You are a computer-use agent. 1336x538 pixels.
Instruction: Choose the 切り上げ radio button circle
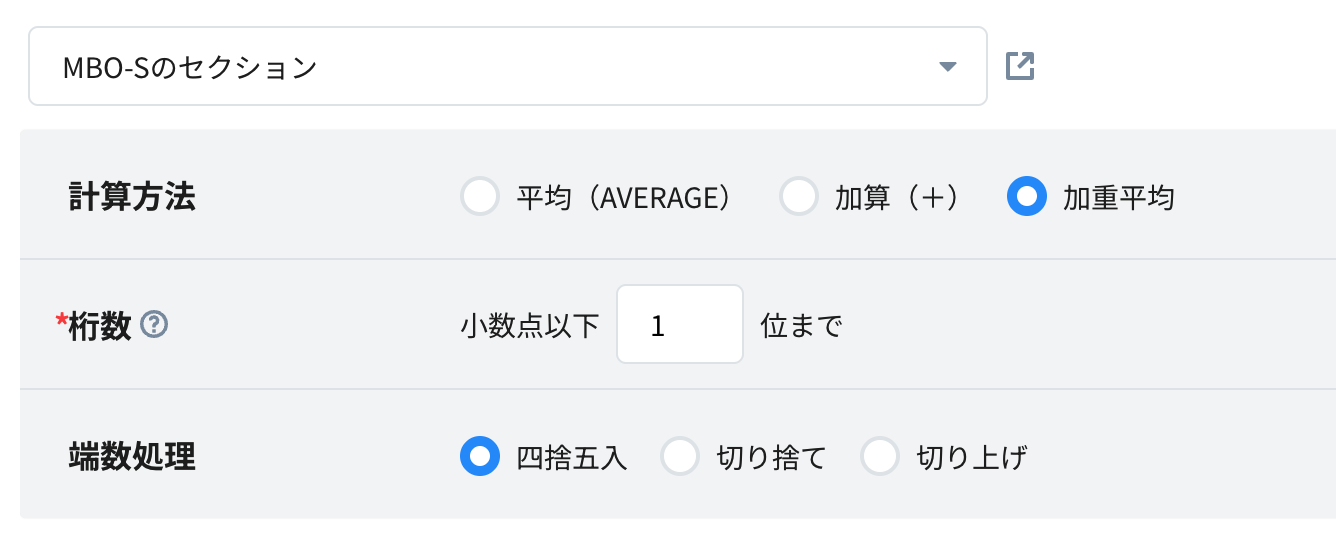tap(880, 457)
